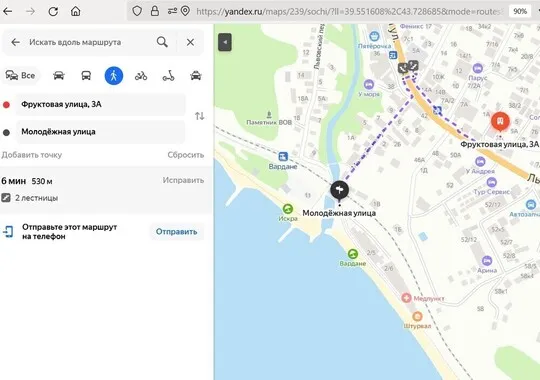Click the bus stop icon near Пятёрочка
540x380 pixels.
click(x=393, y=55)
